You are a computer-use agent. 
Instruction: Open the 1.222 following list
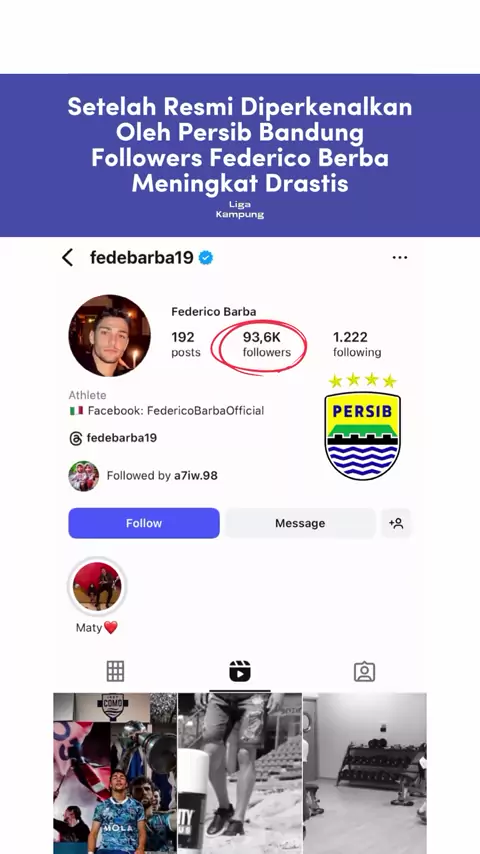coord(357,345)
